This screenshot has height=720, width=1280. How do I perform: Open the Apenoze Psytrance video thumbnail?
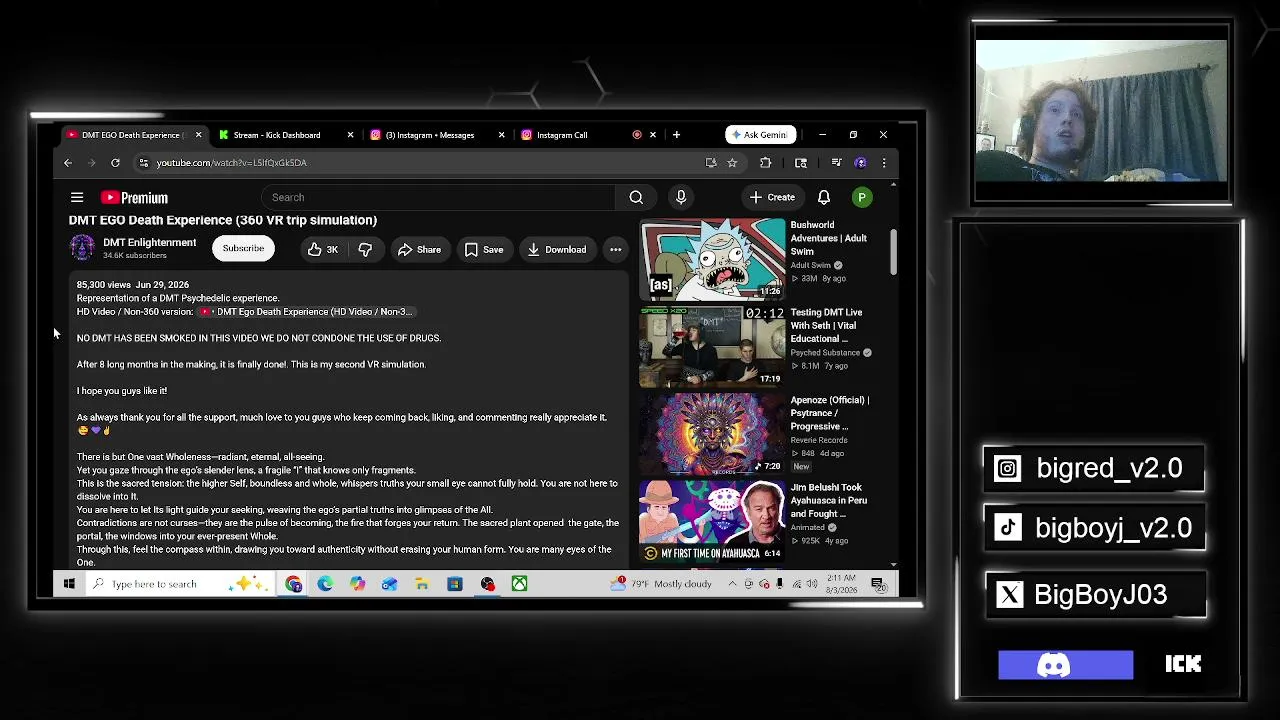pos(713,435)
